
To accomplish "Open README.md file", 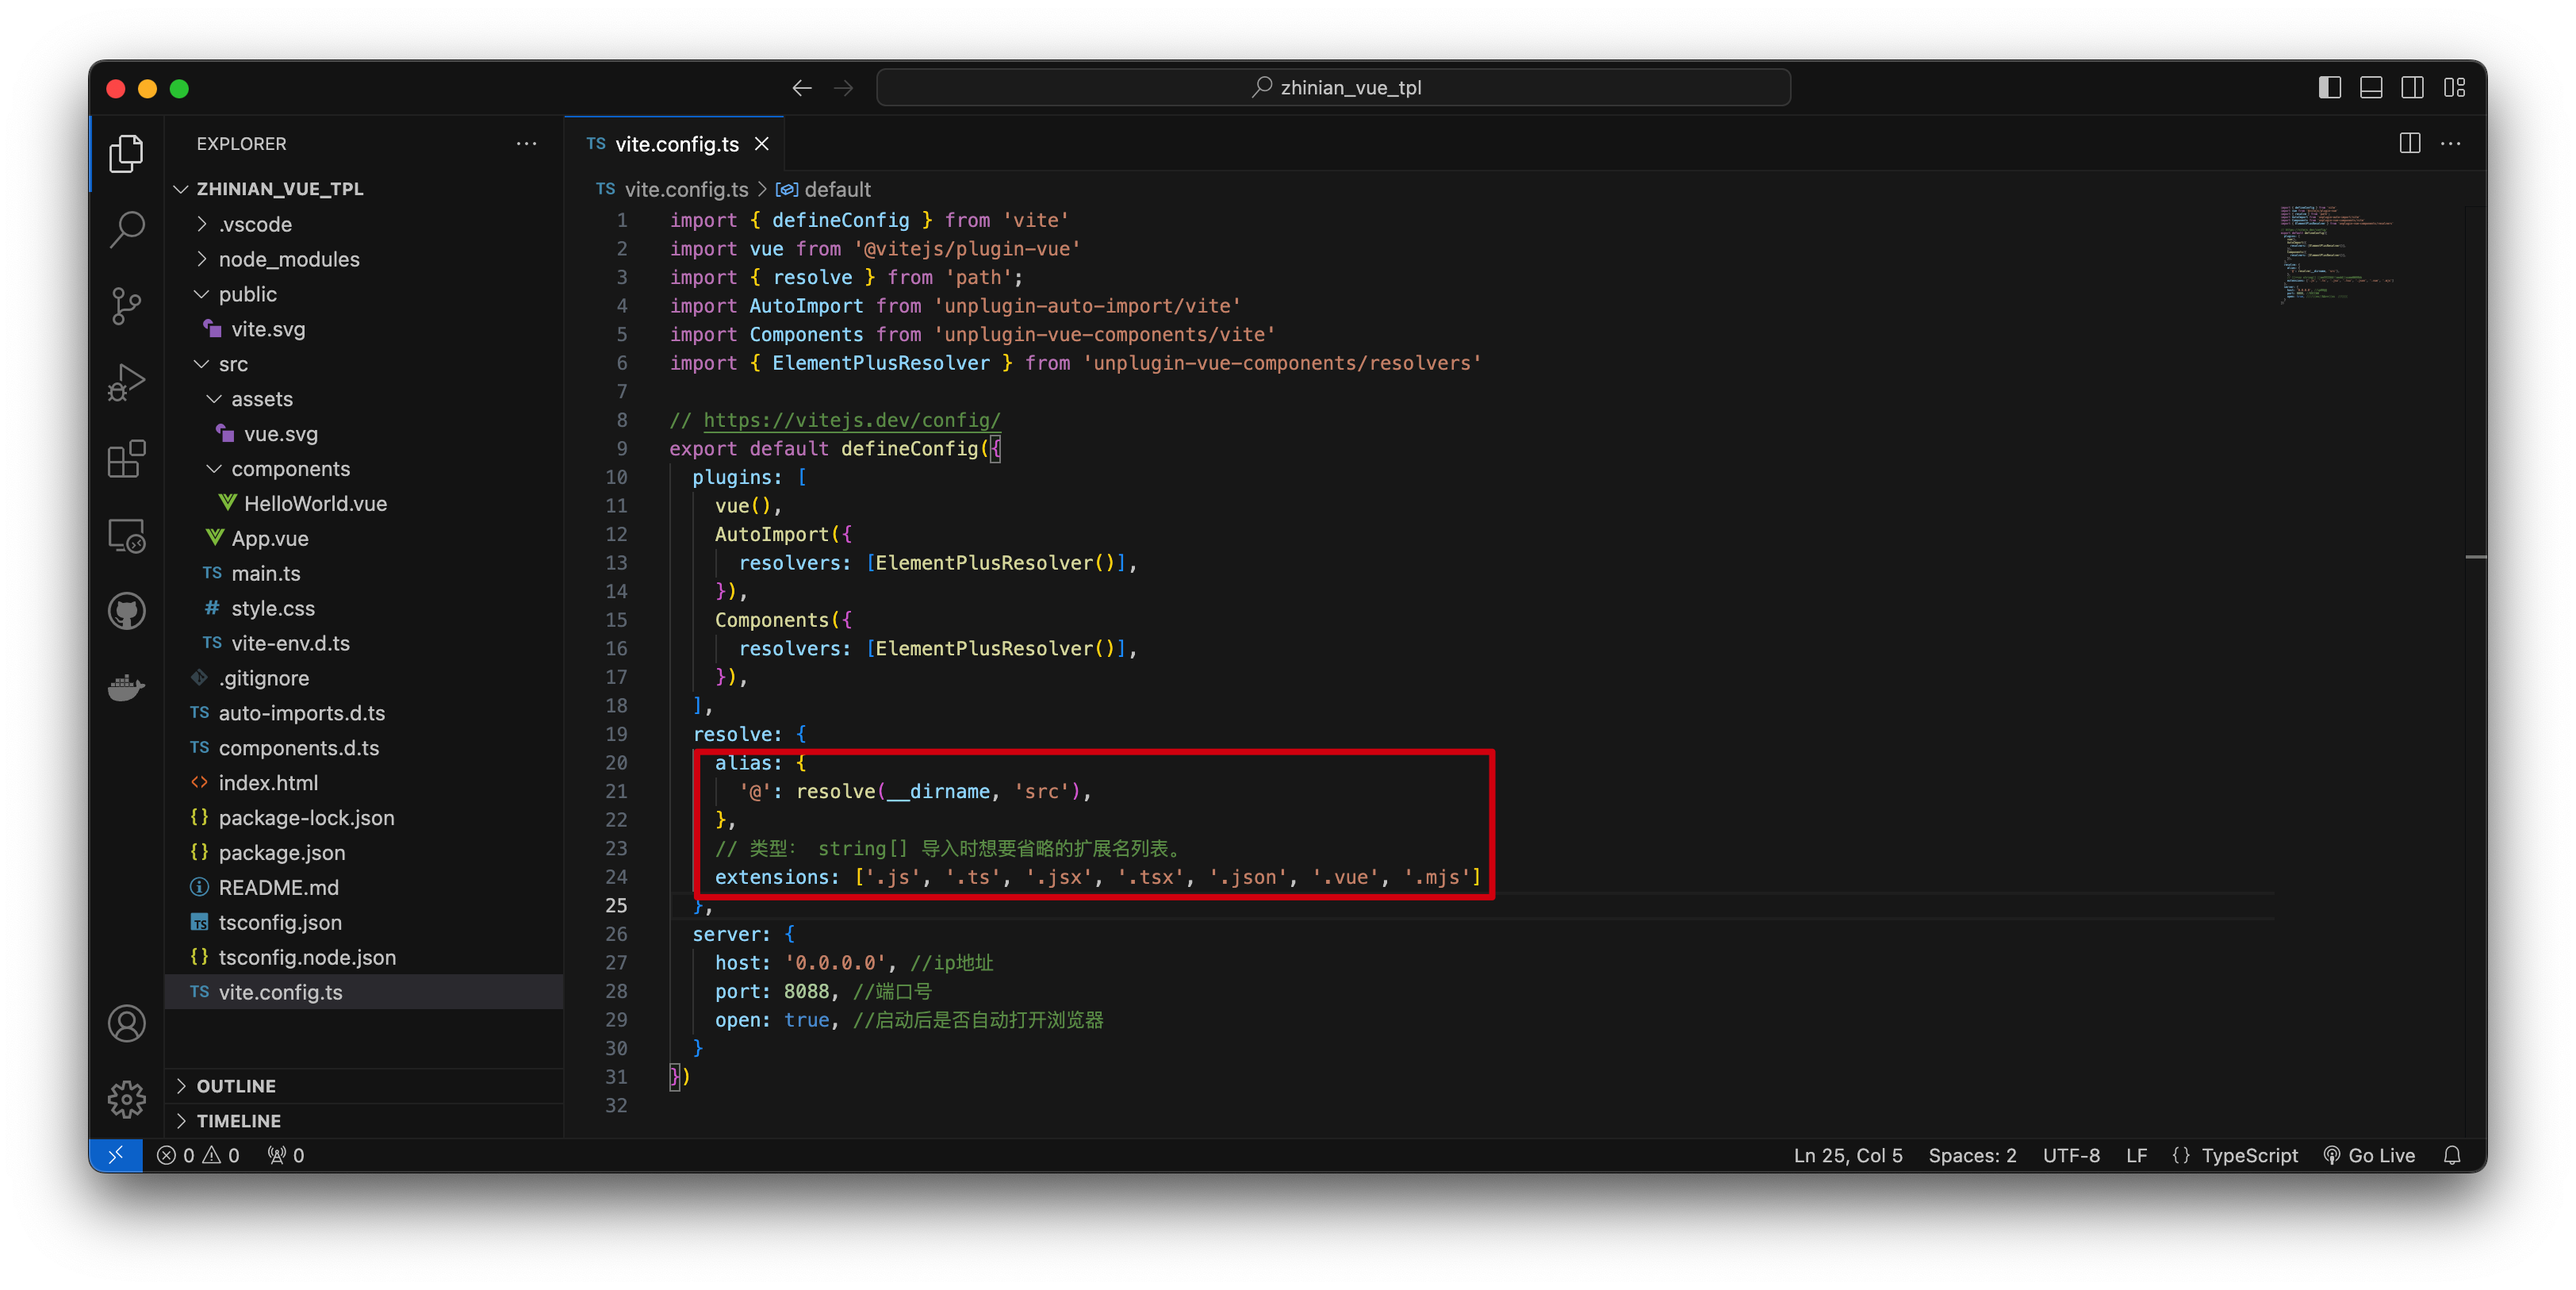I will [x=364, y=888].
